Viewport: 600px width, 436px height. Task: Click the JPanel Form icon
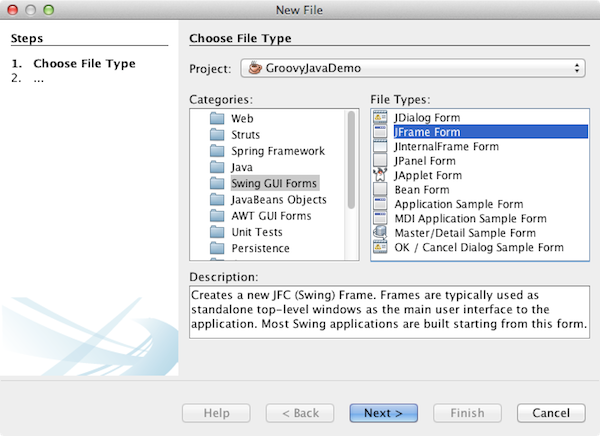379,161
